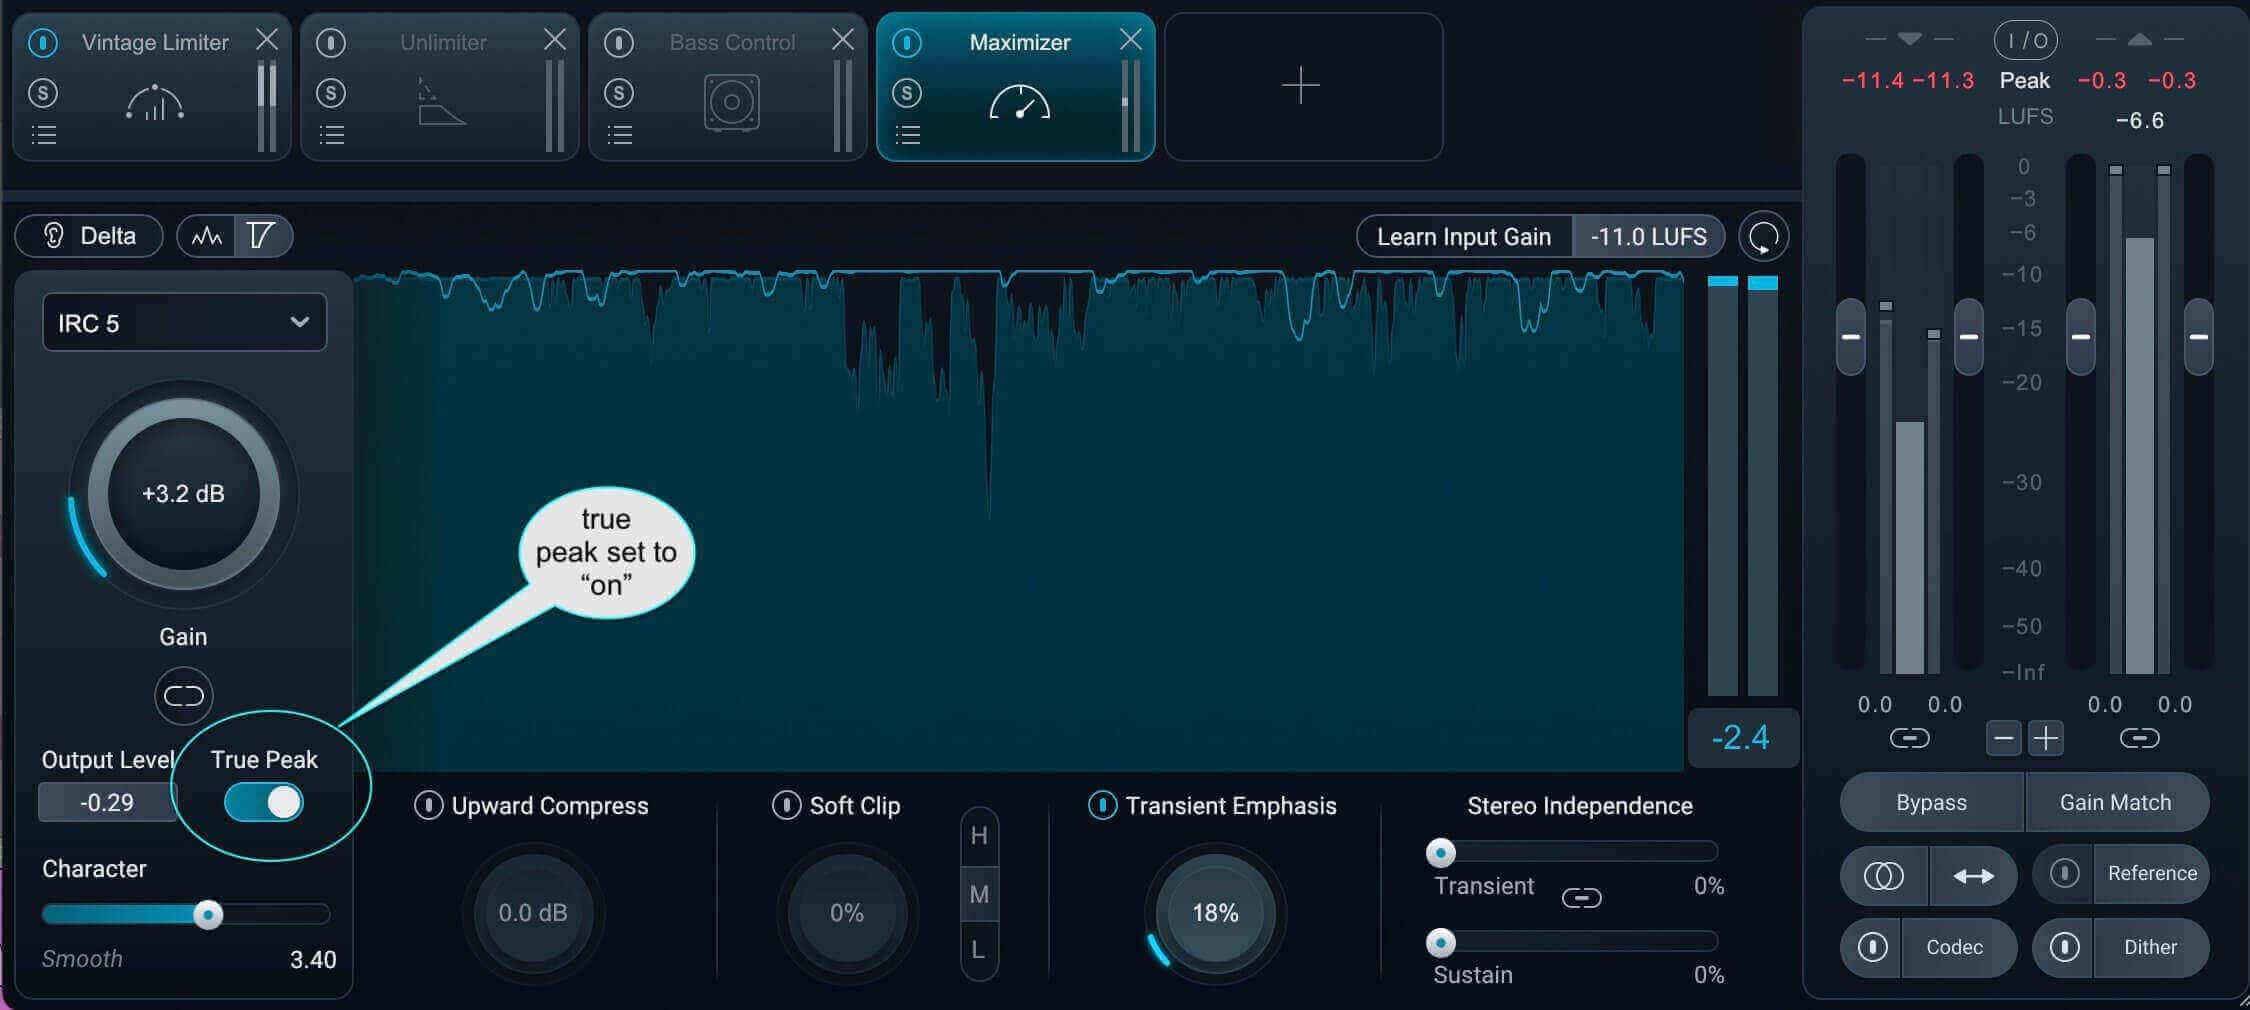2250x1010 pixels.
Task: Select Soft Clip L mode
Action: tap(979, 950)
